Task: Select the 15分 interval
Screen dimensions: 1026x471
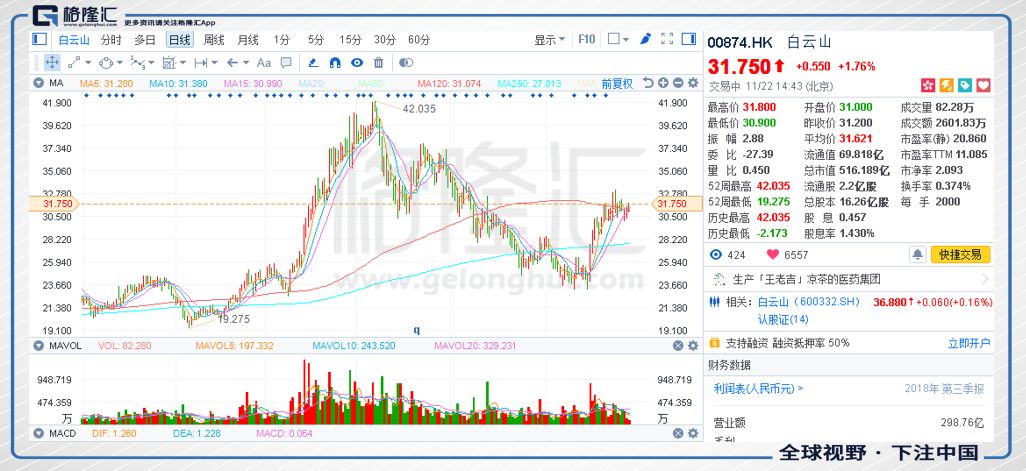Action: click(350, 40)
